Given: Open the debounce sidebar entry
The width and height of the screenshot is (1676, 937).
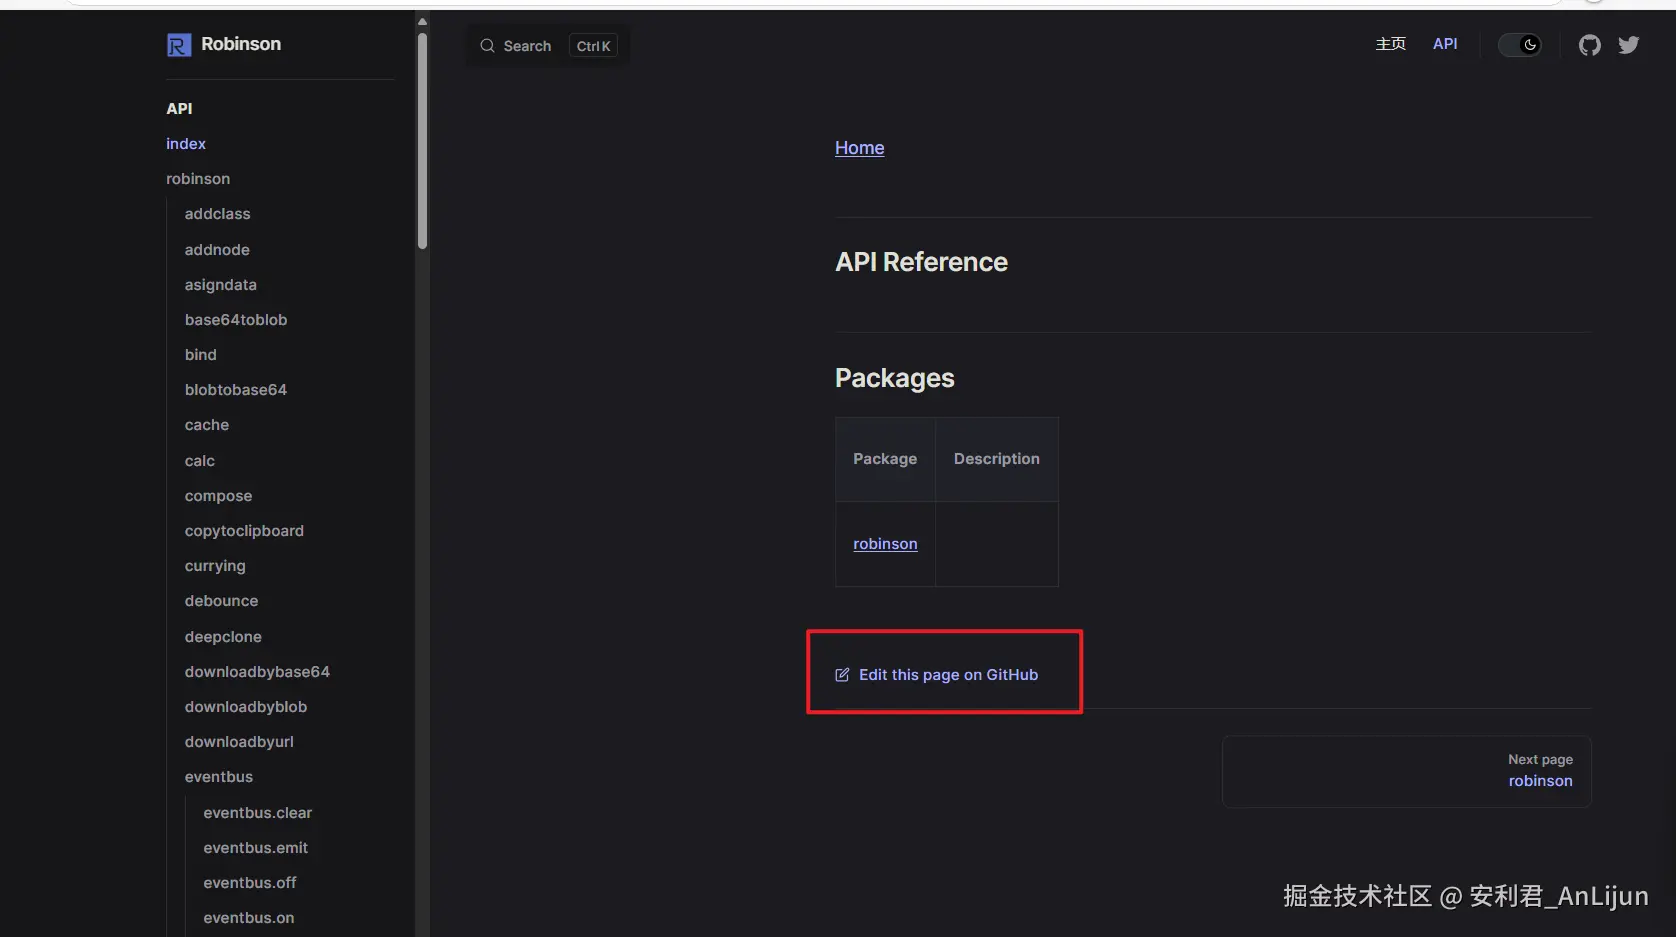Looking at the screenshot, I should coord(221,601).
